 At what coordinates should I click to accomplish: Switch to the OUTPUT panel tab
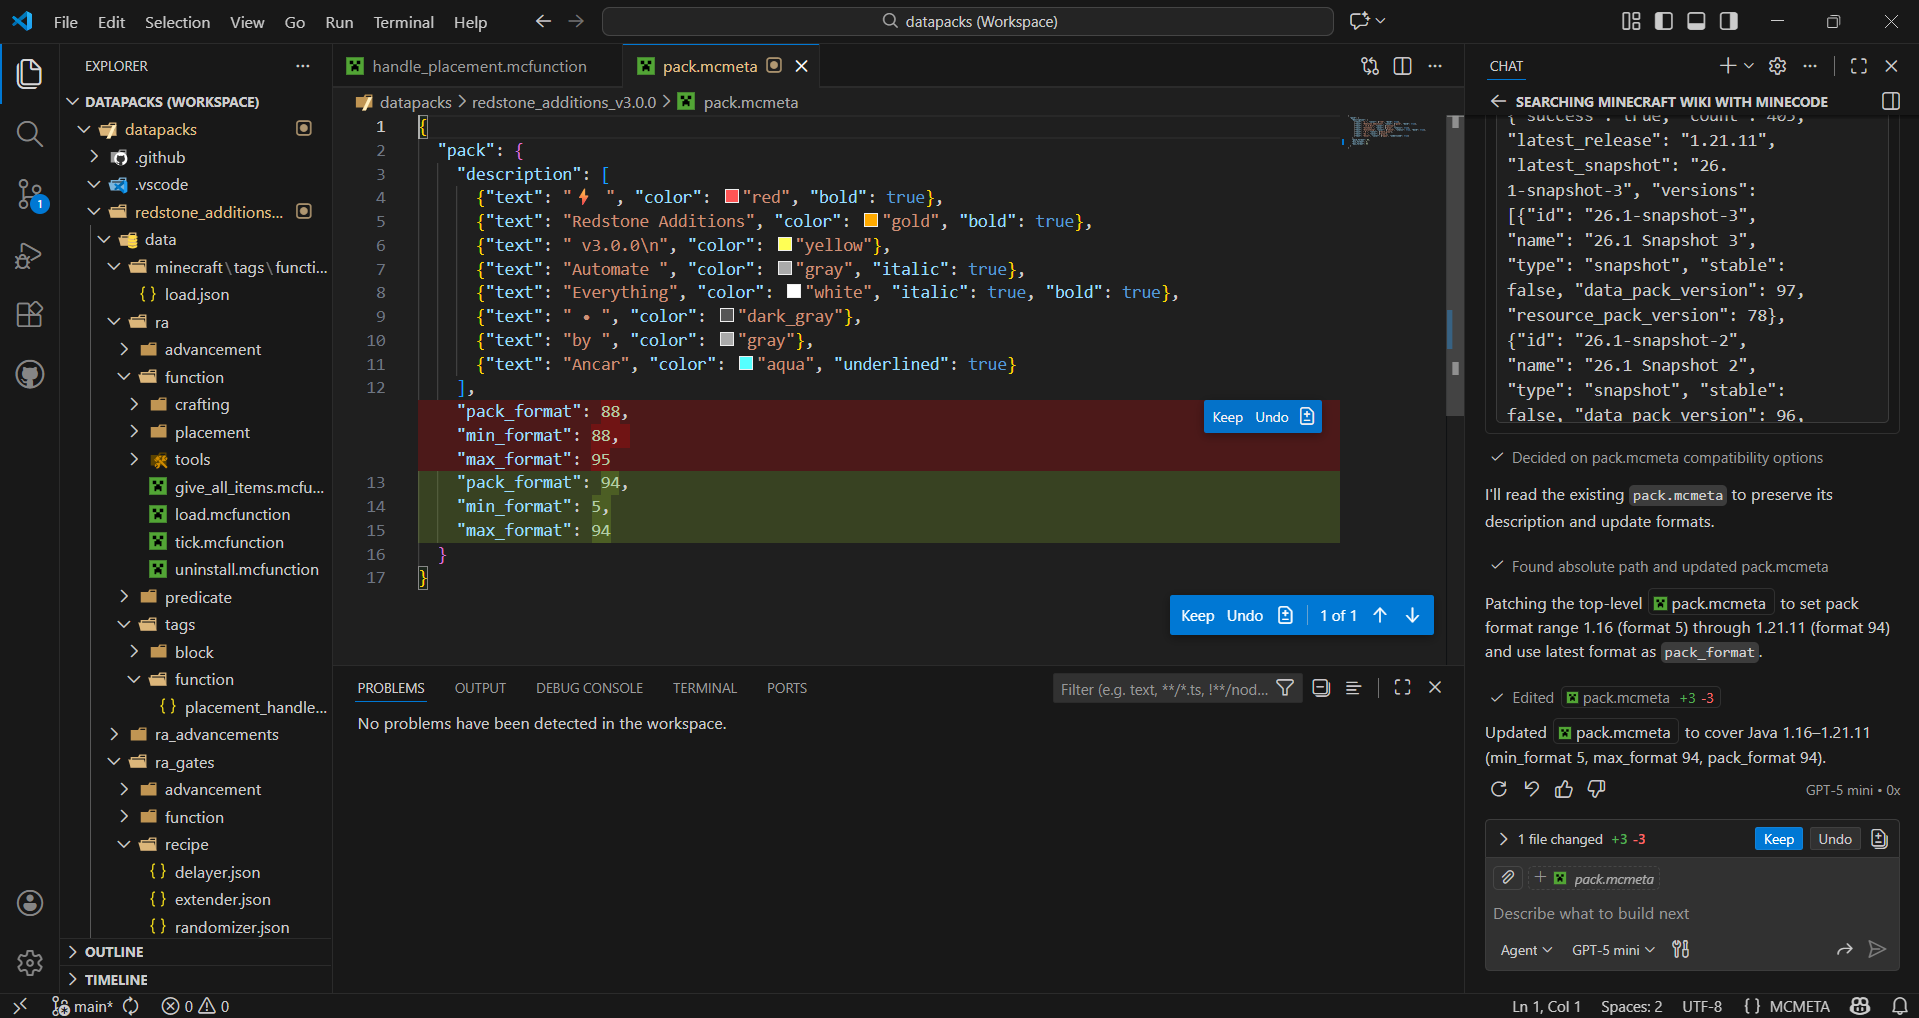[480, 688]
